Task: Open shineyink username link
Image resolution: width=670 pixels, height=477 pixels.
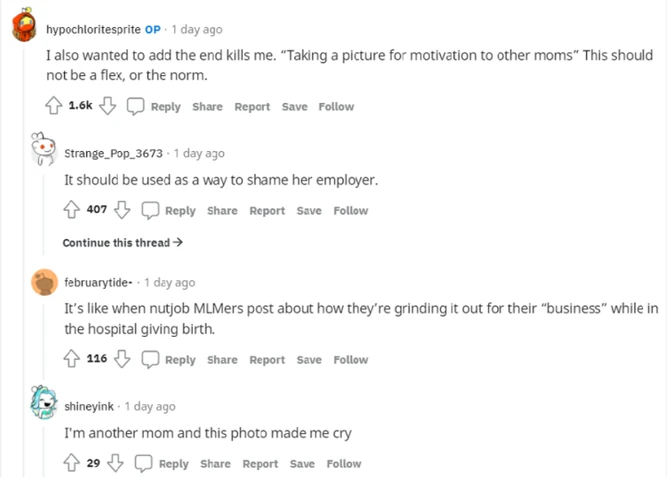Action: click(x=90, y=406)
